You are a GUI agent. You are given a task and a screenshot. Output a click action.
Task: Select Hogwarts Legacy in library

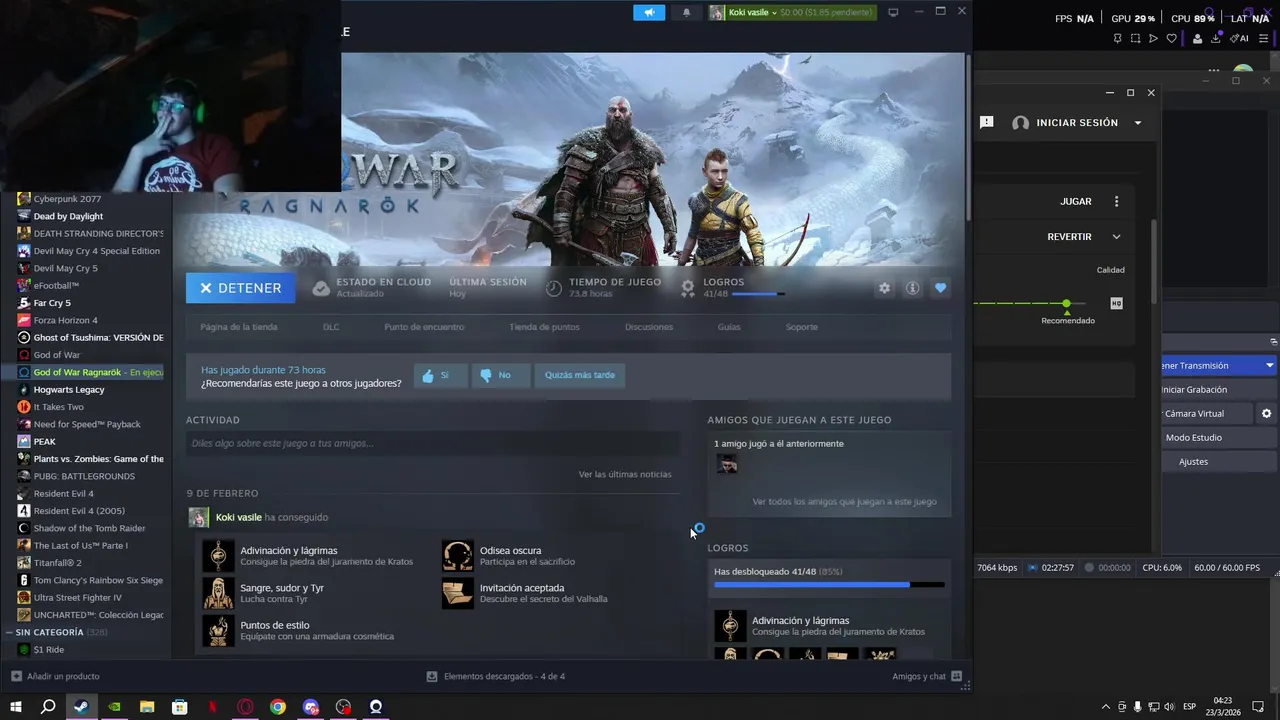tap(69, 389)
